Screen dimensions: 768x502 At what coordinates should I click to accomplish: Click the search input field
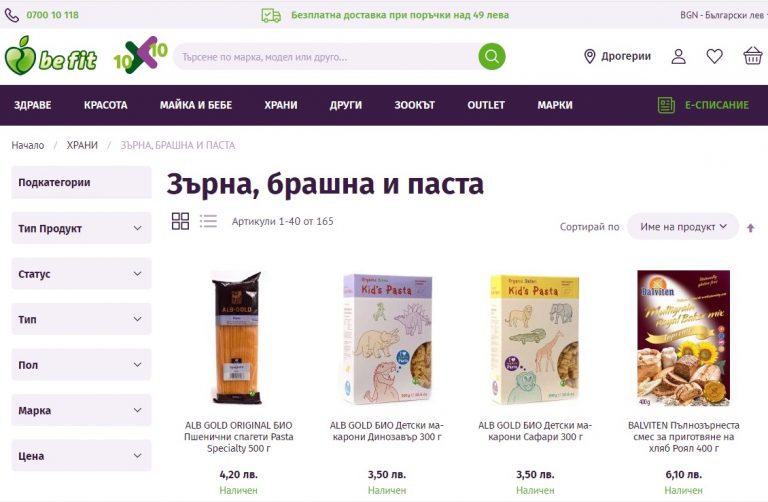326,56
